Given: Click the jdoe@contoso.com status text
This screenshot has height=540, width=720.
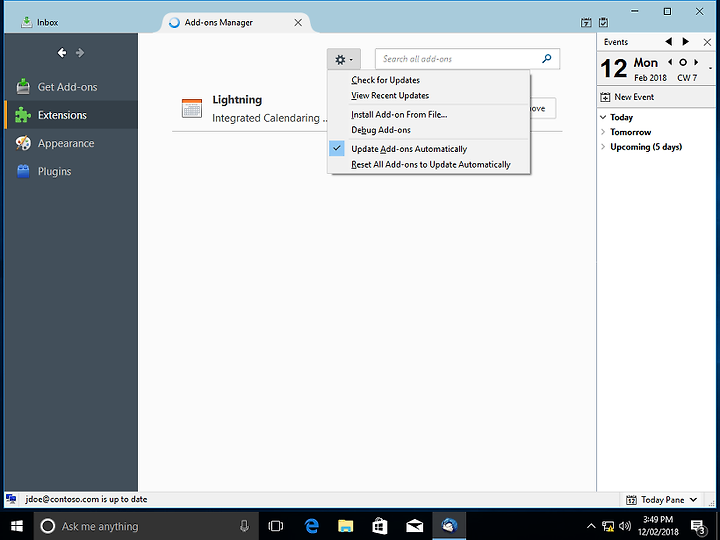Looking at the screenshot, I should [x=86, y=499].
